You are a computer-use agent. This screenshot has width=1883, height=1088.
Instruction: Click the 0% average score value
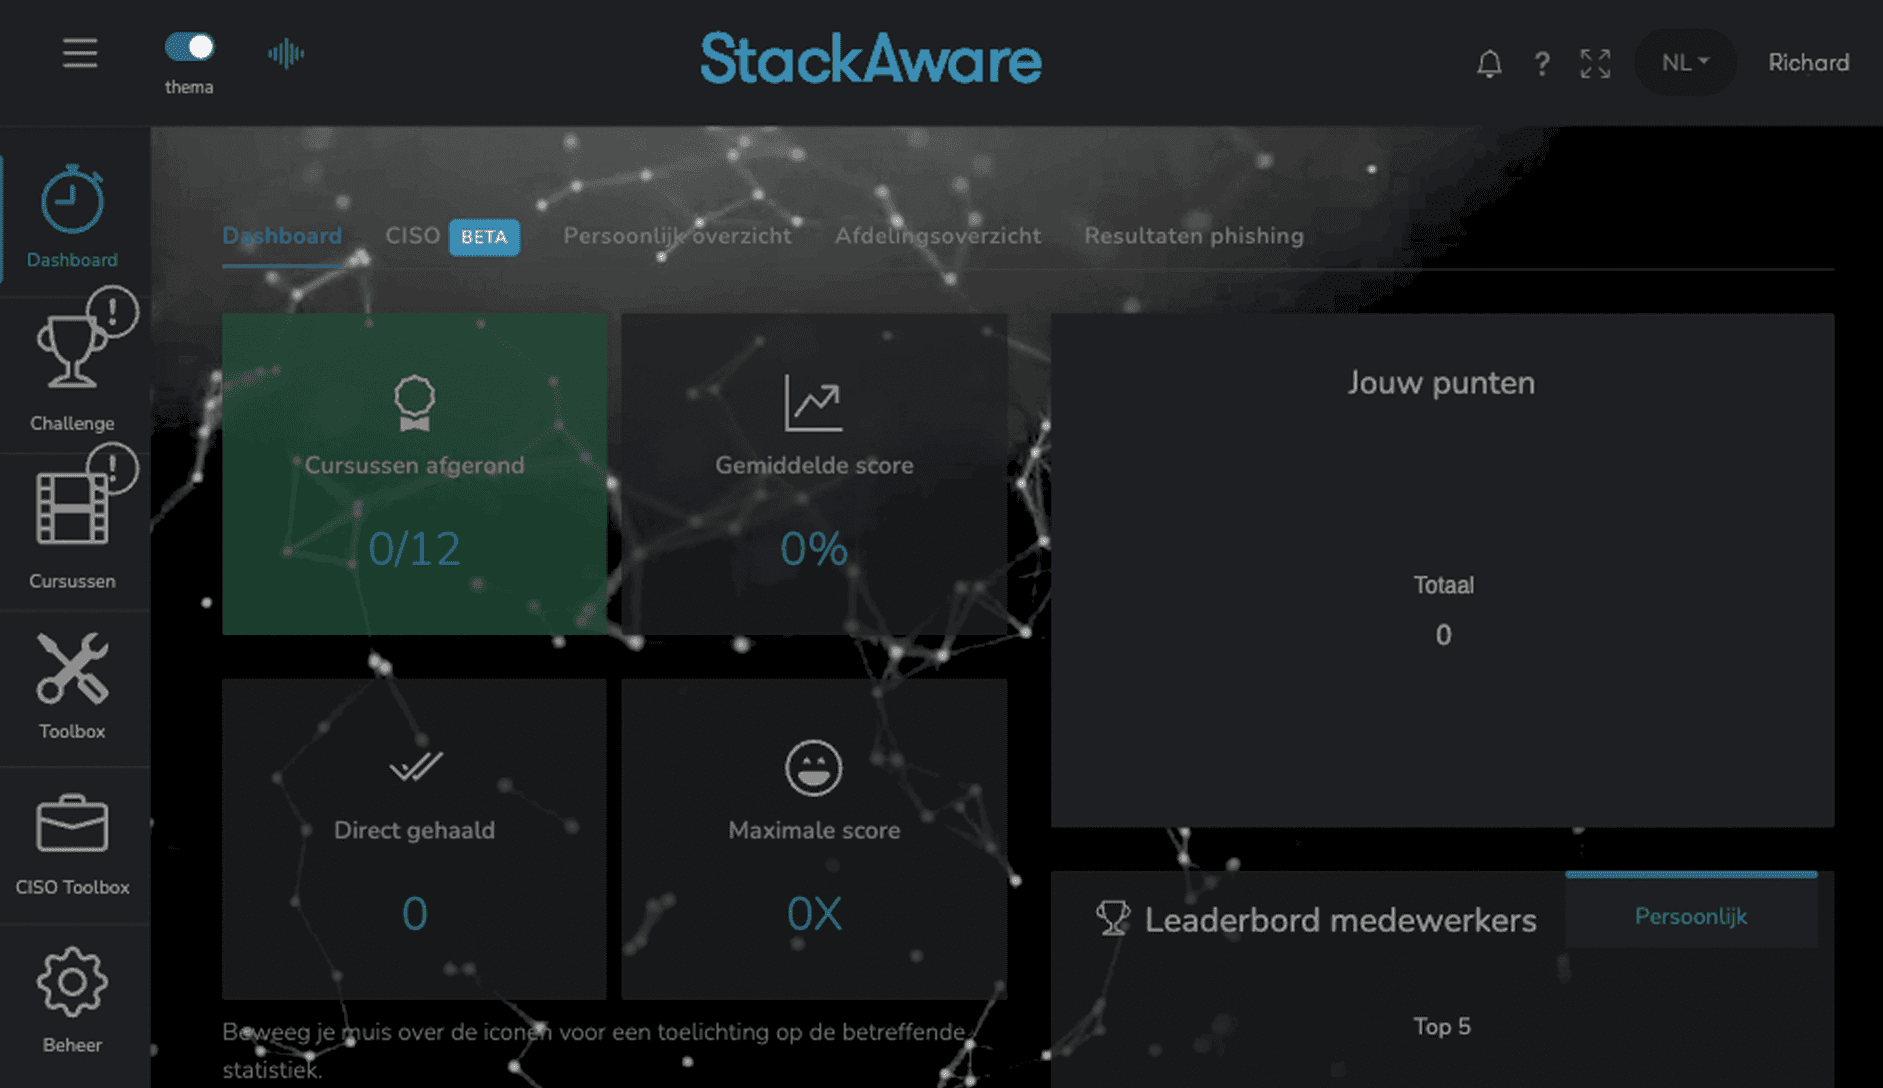click(814, 549)
